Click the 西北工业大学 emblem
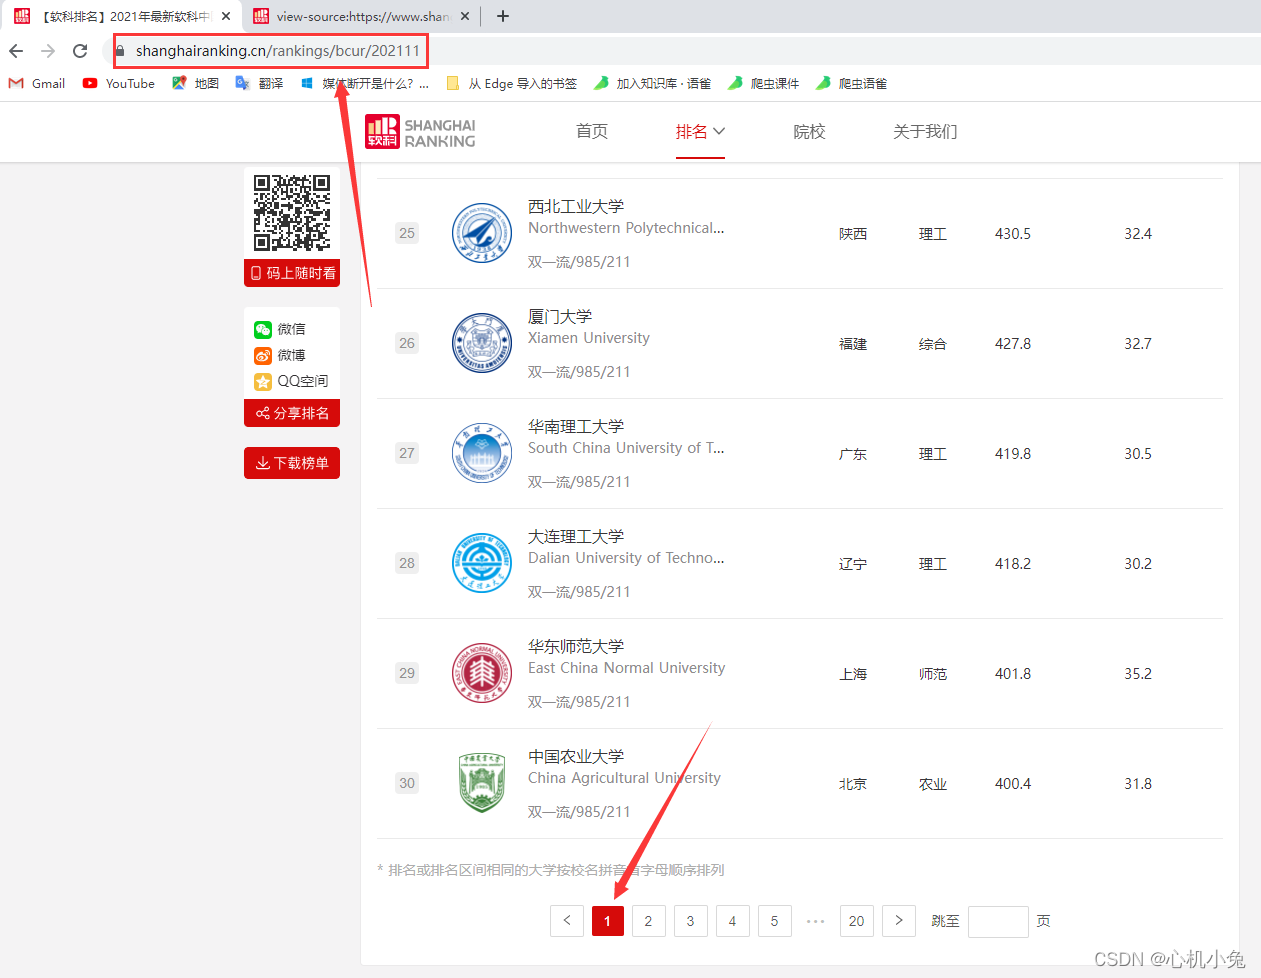The image size is (1261, 978). (482, 233)
